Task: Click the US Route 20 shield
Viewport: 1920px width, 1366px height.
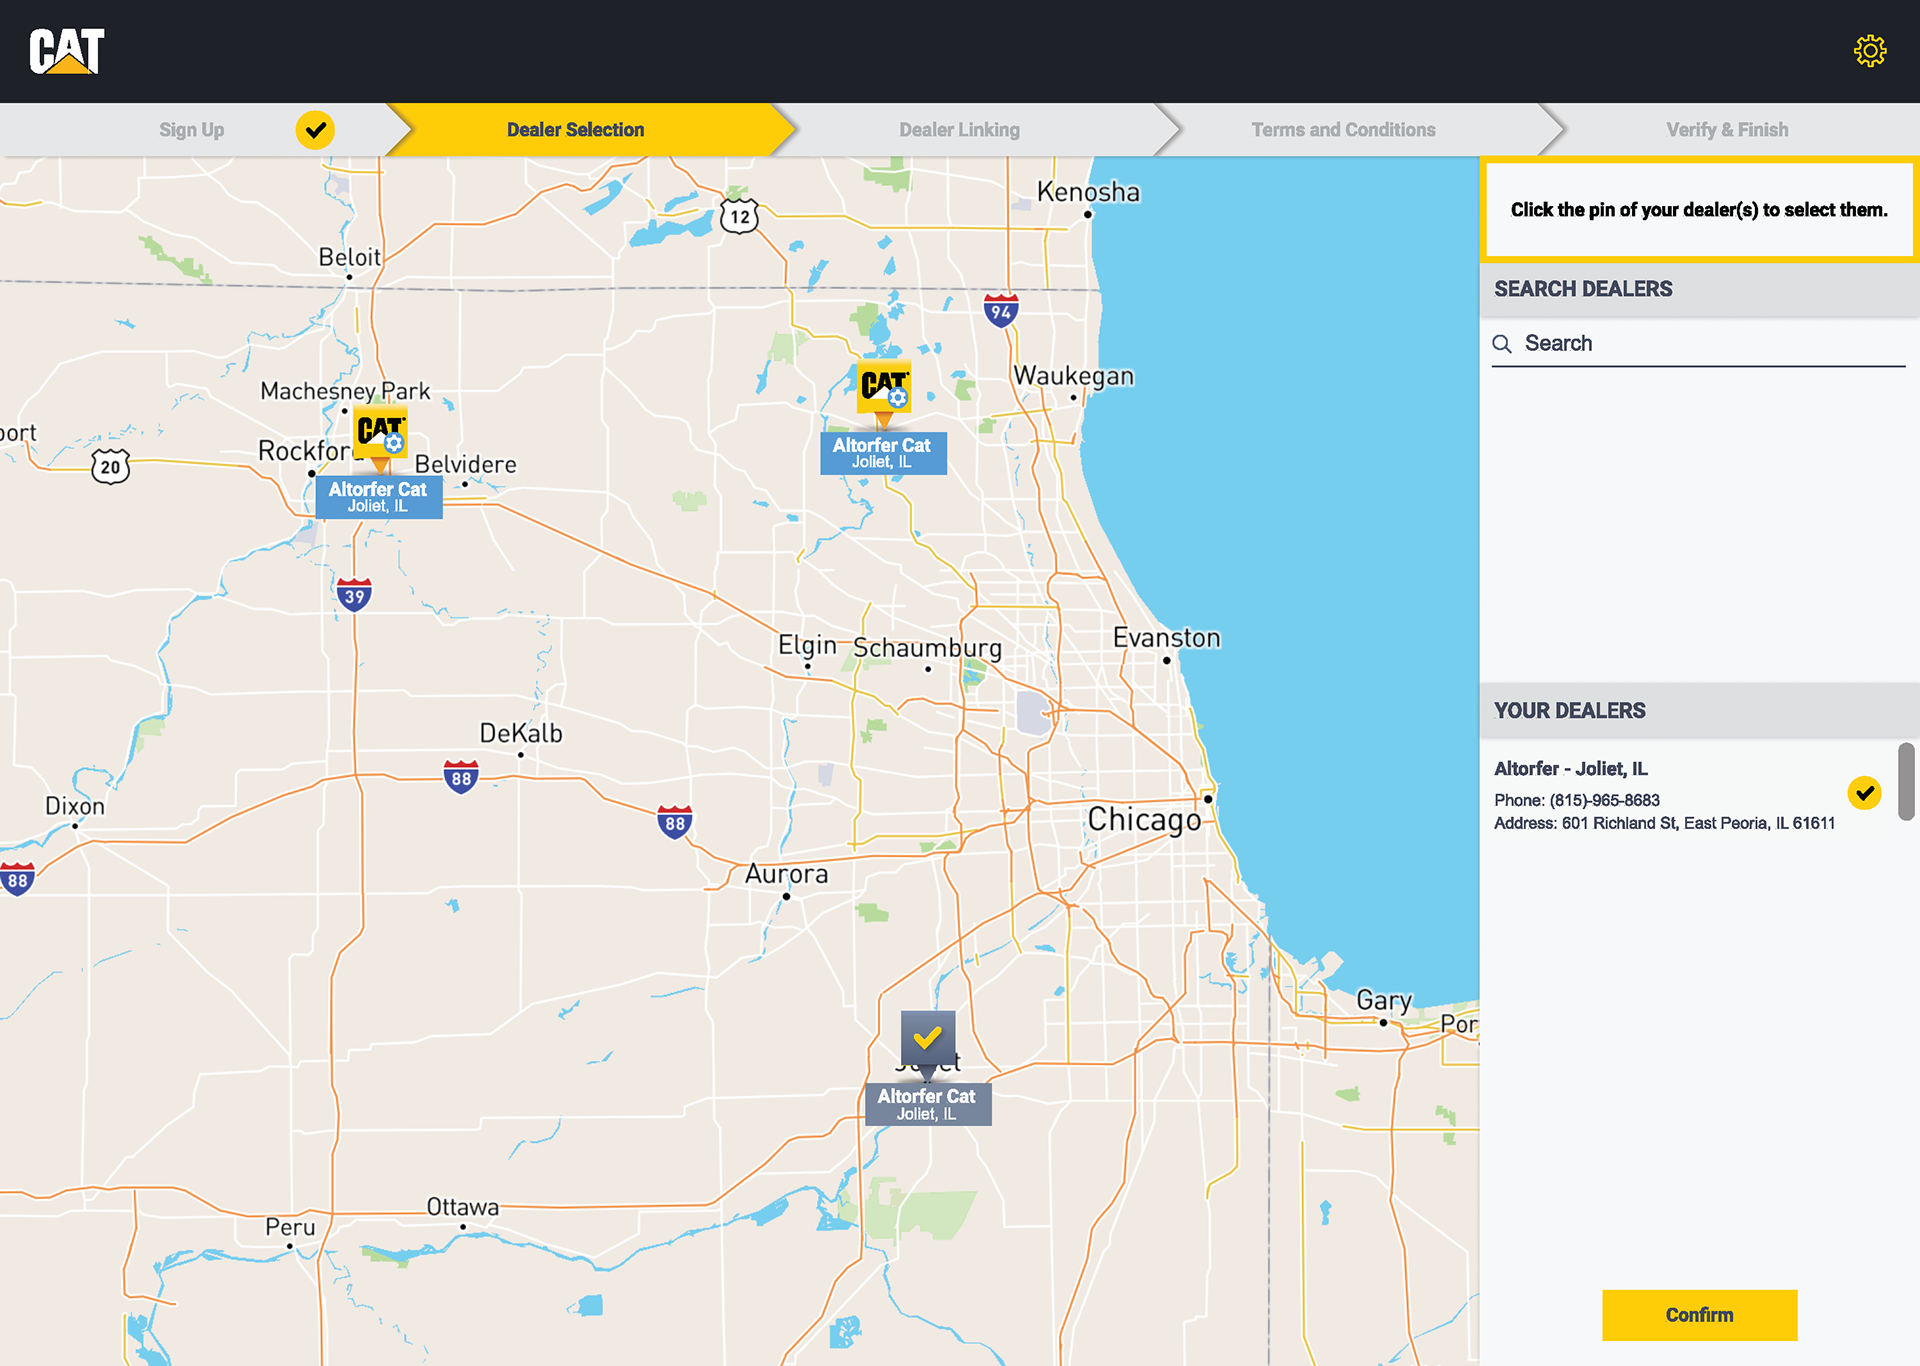Action: (x=110, y=467)
